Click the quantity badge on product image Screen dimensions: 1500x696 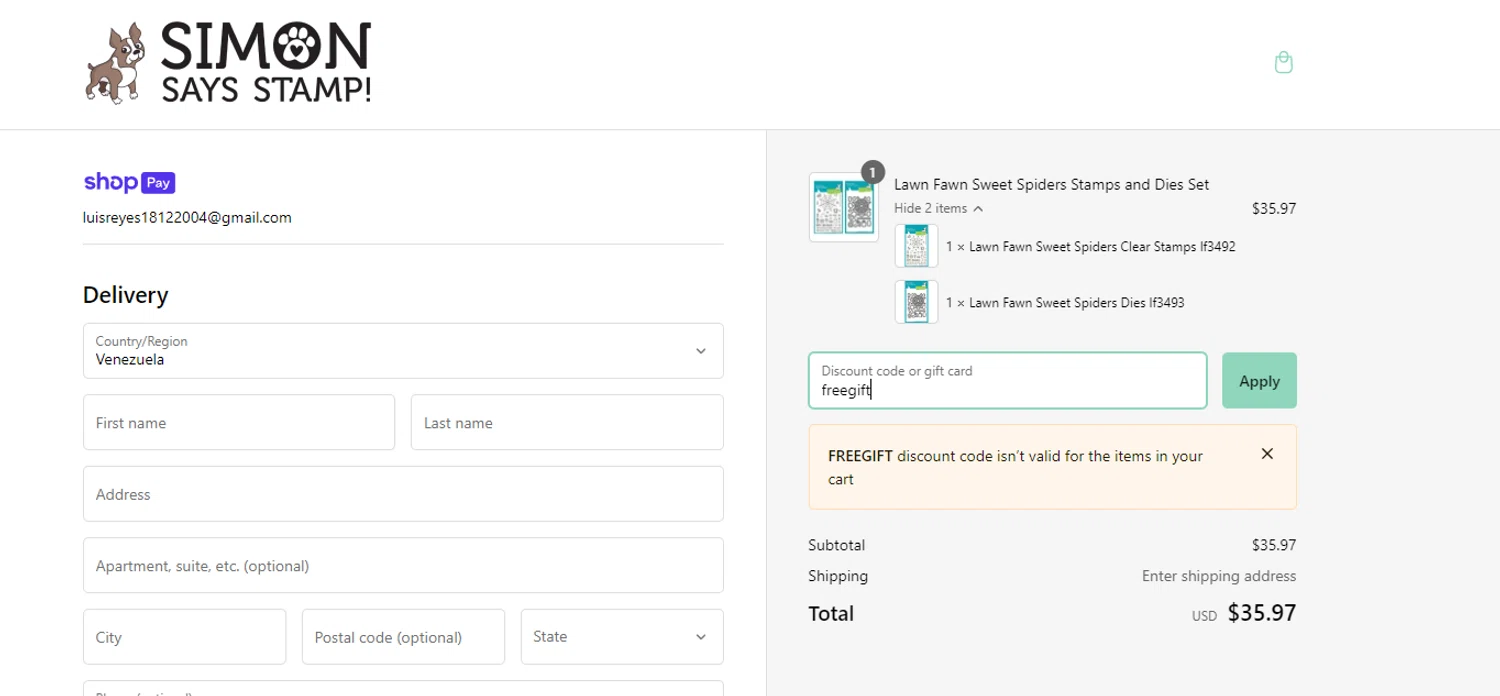(x=873, y=173)
